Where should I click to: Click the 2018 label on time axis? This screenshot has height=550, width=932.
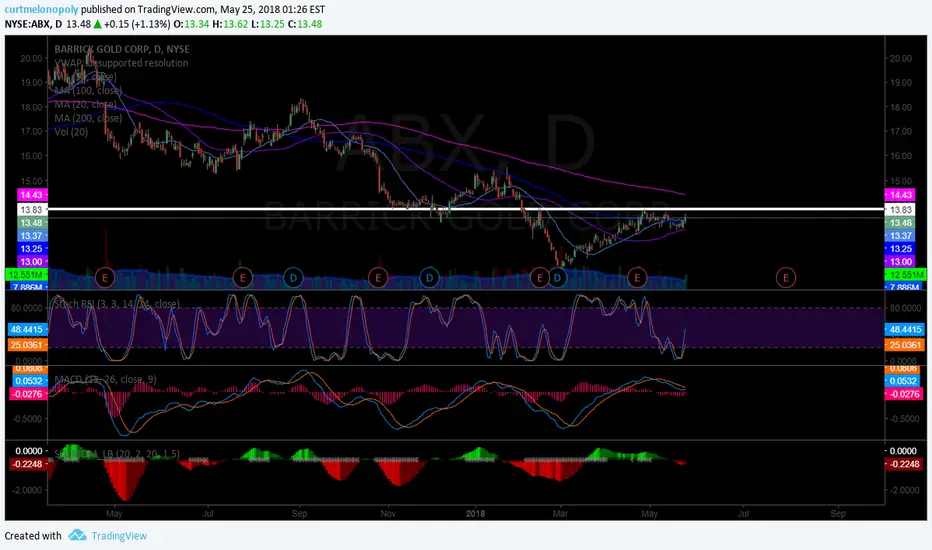pyautogui.click(x=476, y=513)
